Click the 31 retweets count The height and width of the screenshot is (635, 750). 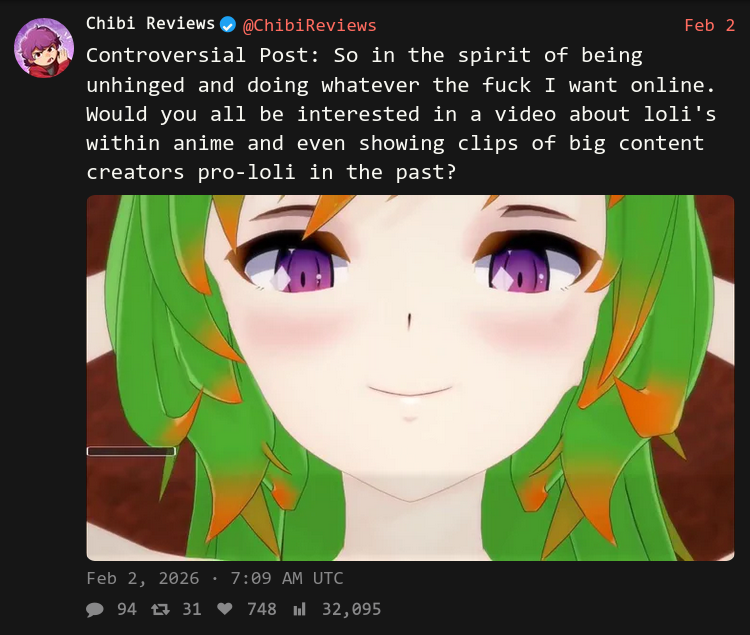[192, 609]
